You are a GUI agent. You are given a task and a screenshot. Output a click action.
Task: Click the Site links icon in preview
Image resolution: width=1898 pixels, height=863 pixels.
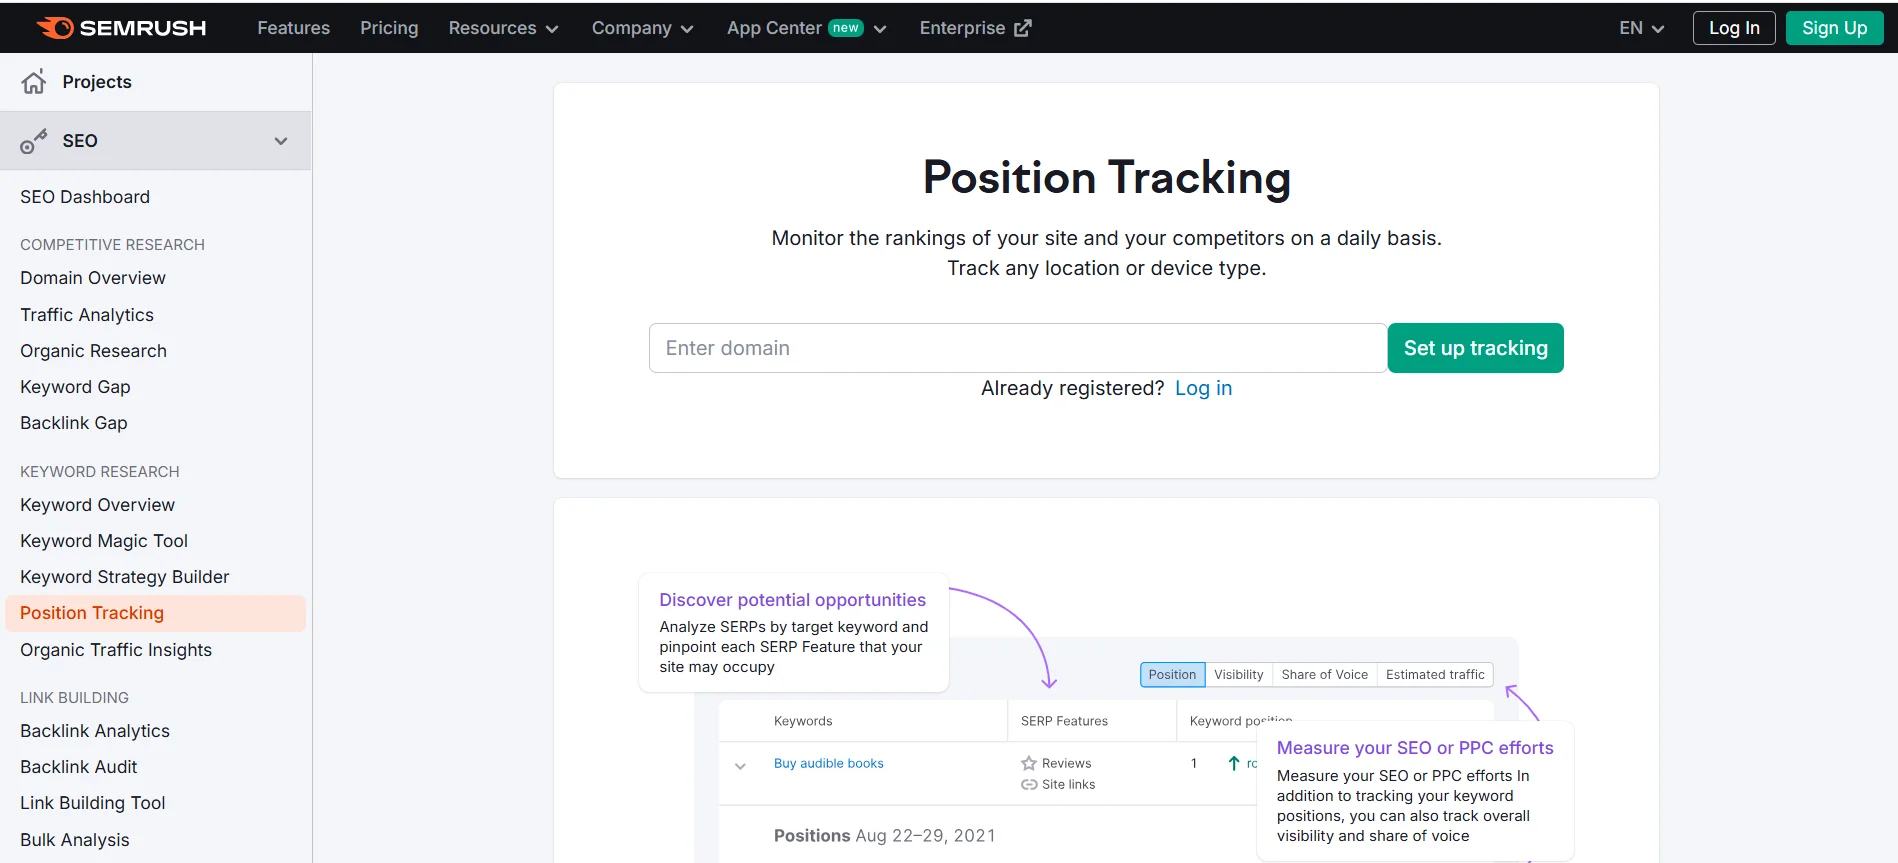point(1028,785)
